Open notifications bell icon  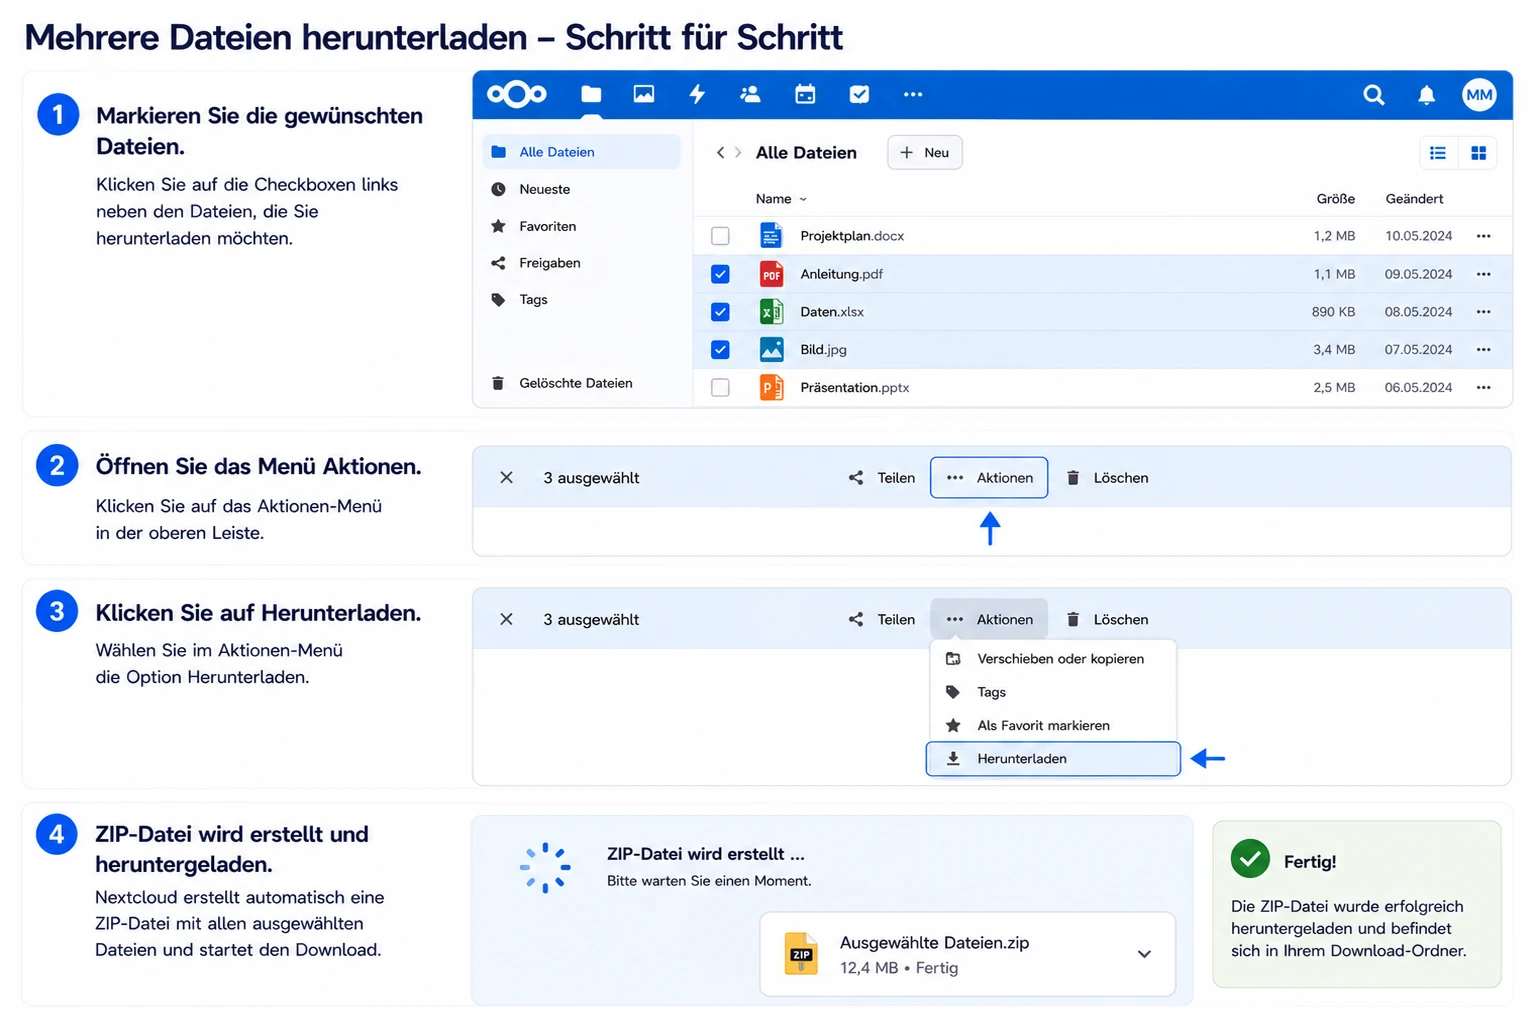[x=1427, y=95]
